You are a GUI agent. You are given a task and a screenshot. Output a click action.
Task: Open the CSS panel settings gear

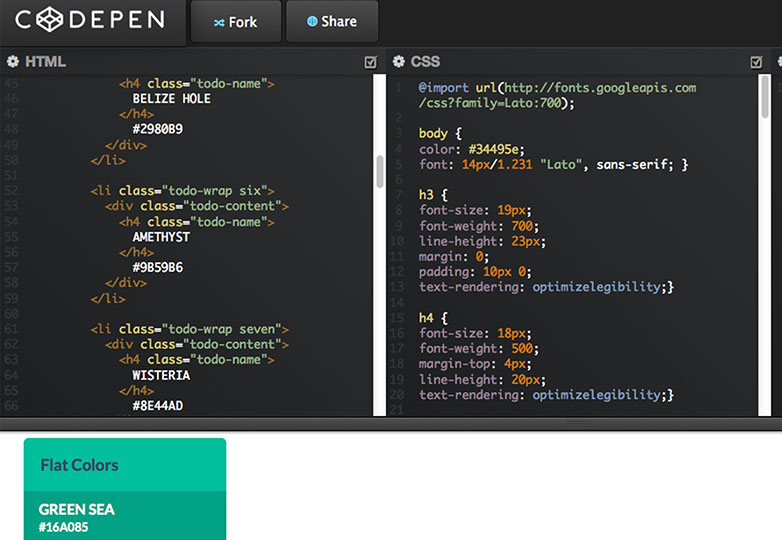point(398,62)
